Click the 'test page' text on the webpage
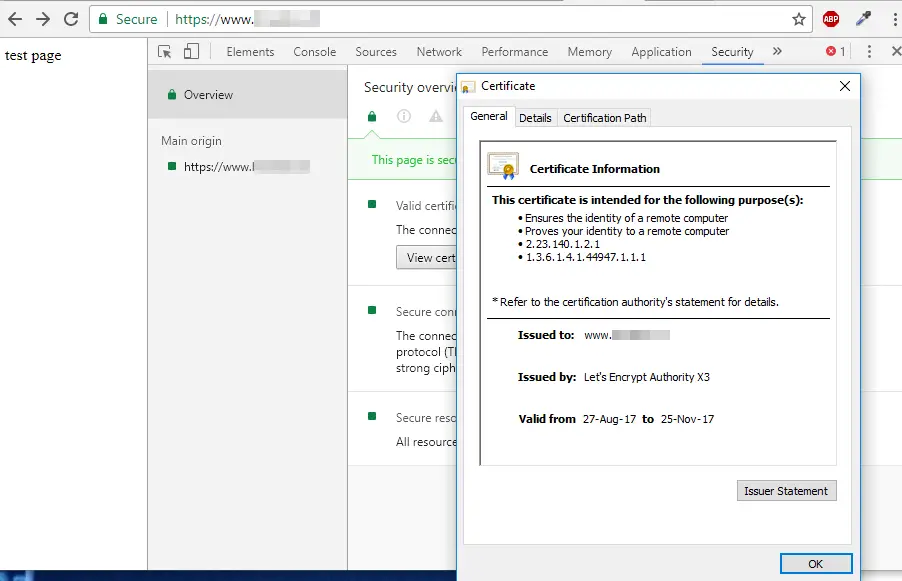Viewport: 902px width, 581px height. click(33, 56)
